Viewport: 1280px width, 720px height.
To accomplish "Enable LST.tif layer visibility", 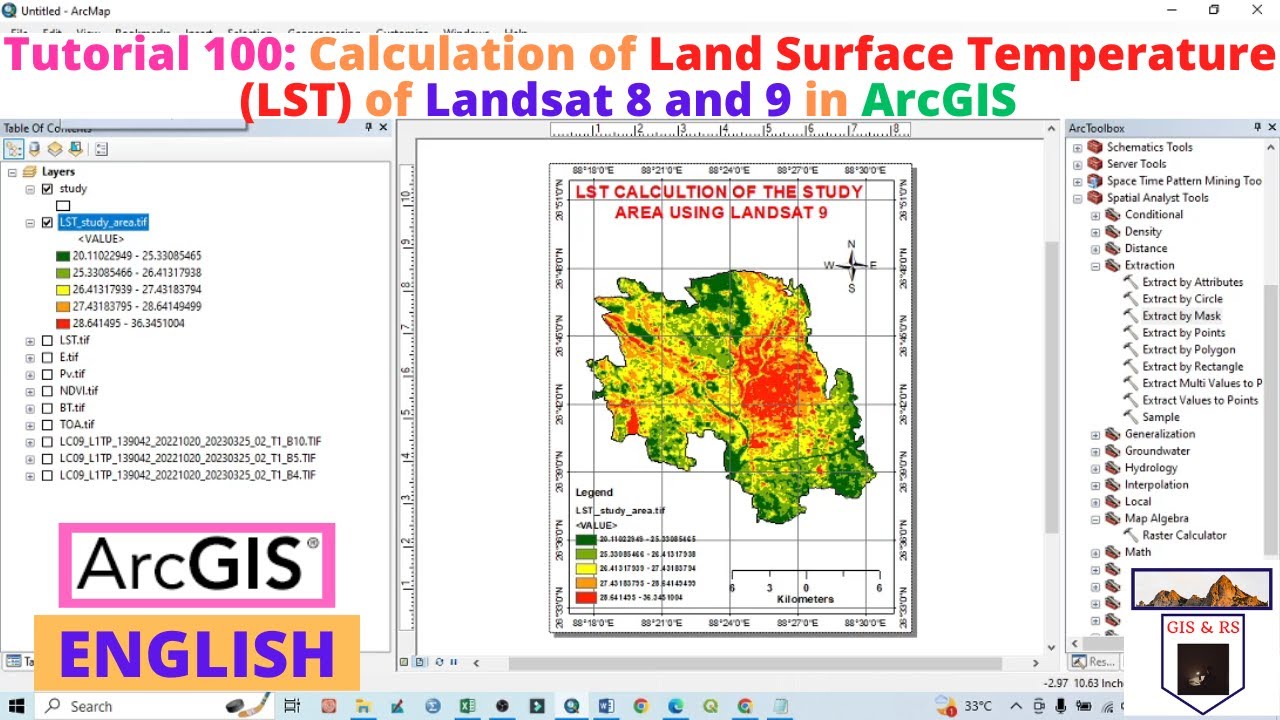I will (x=47, y=341).
